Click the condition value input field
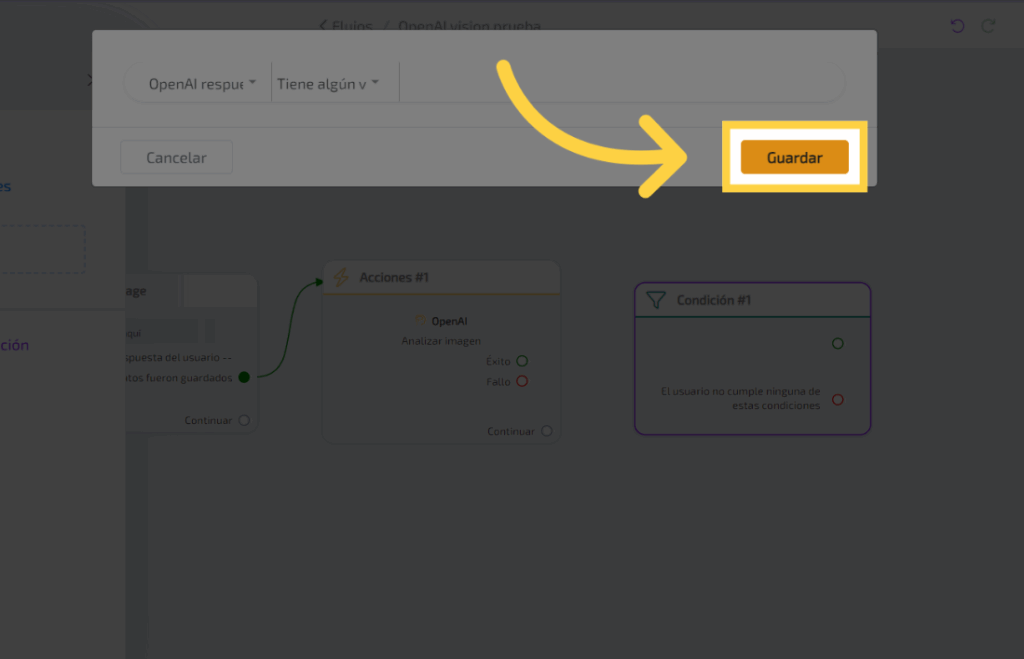Screen dimensions: 1024x659 click(620, 84)
